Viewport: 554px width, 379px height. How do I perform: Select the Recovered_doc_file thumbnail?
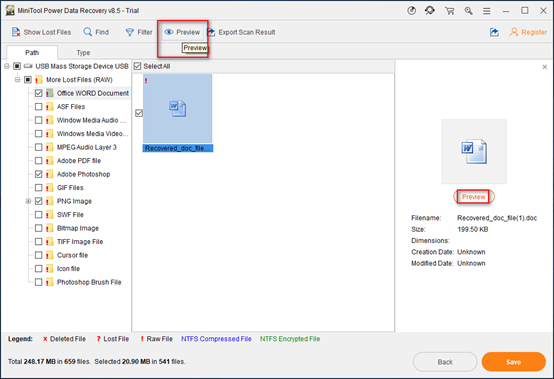pyautogui.click(x=177, y=113)
